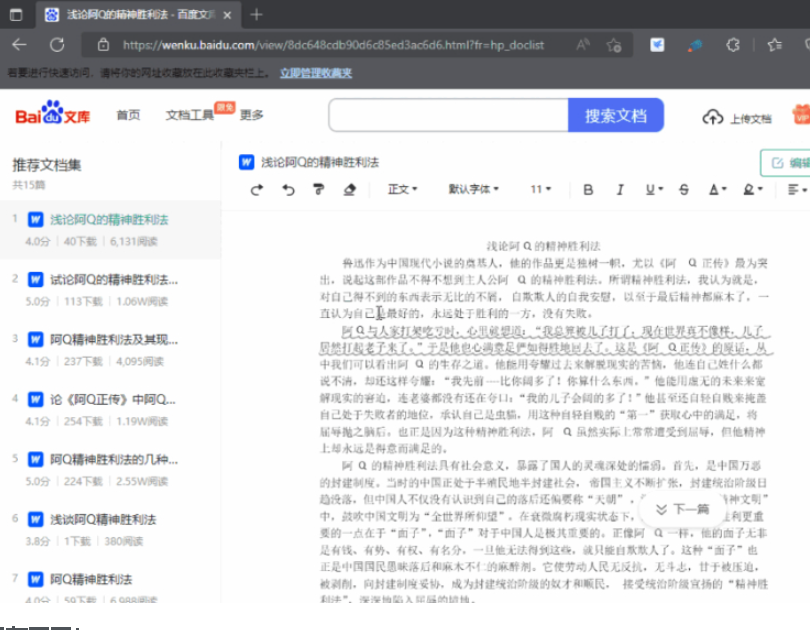The width and height of the screenshot is (810, 630).
Task: Click the 搜索文档 search button
Action: click(616, 114)
